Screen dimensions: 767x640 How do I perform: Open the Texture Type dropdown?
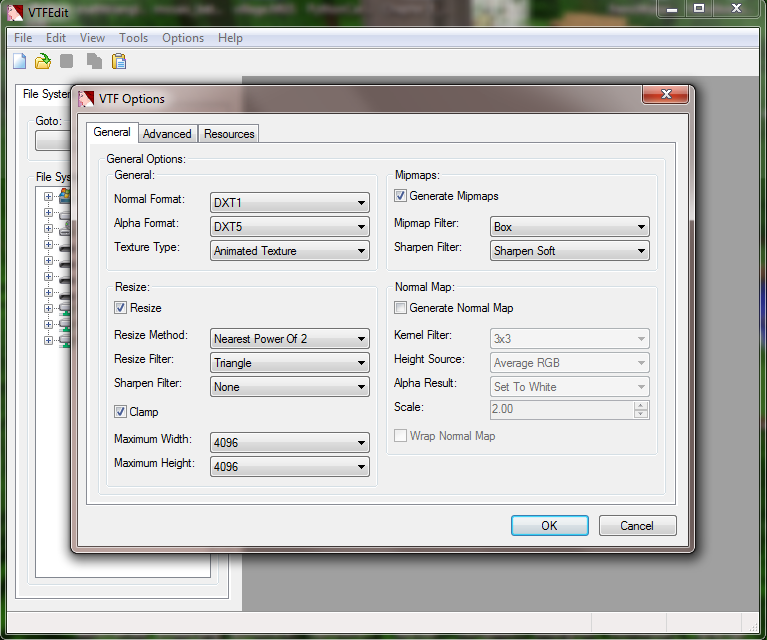[x=290, y=251]
